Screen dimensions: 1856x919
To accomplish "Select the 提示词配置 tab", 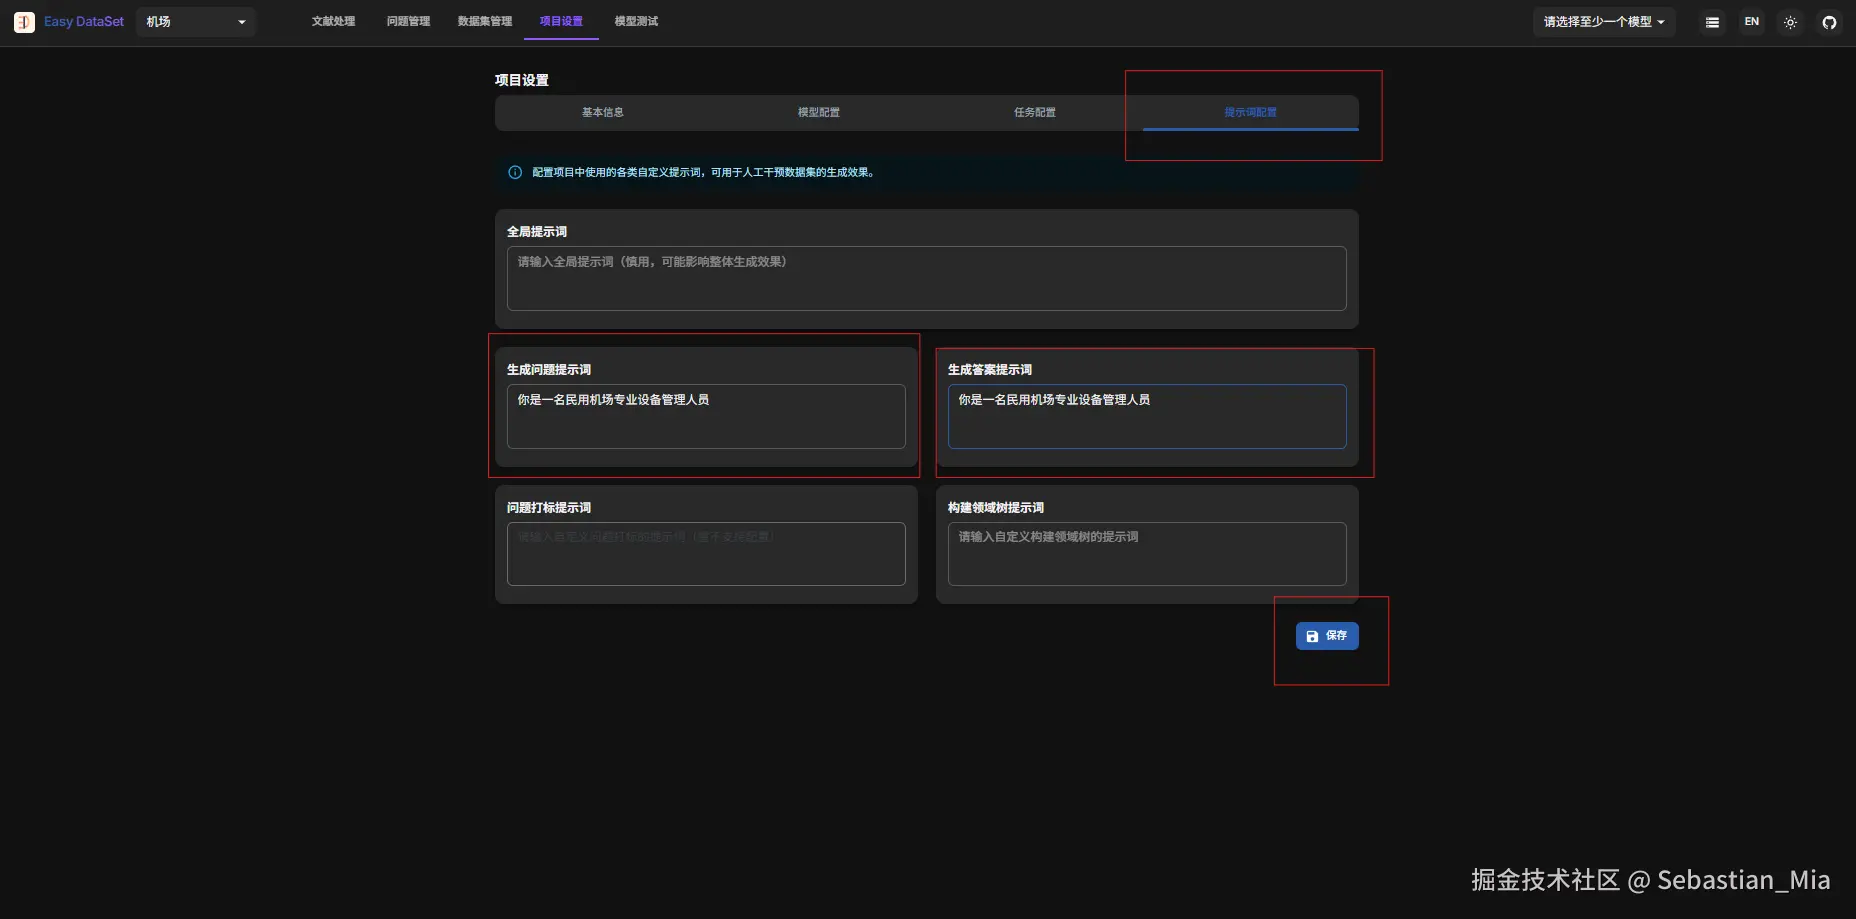I will click(x=1250, y=112).
